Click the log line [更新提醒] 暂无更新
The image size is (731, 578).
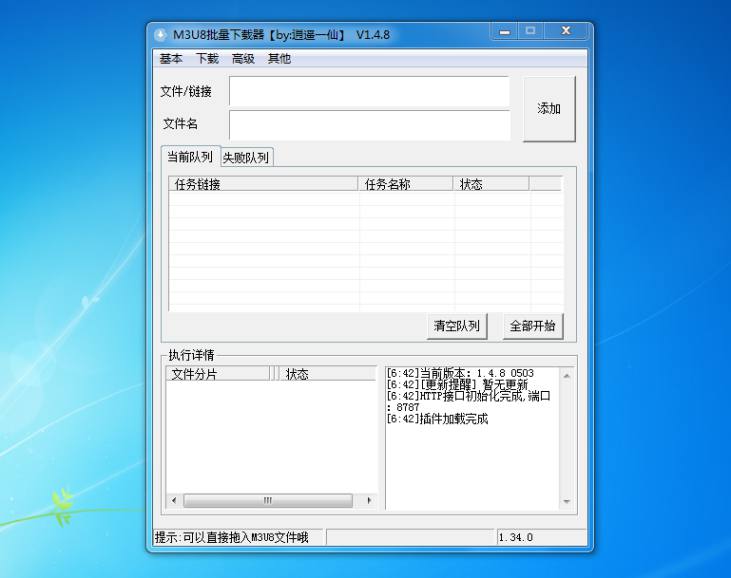[457, 385]
